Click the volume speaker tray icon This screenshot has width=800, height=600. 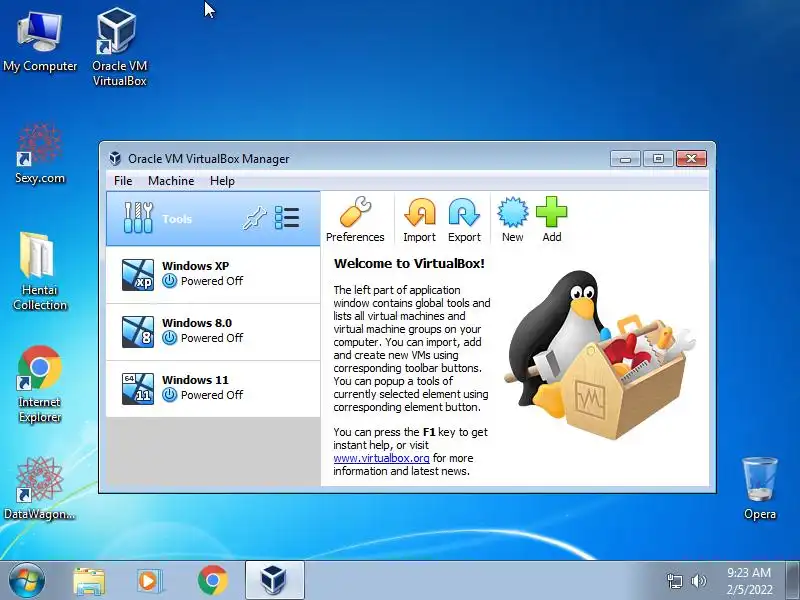698,581
